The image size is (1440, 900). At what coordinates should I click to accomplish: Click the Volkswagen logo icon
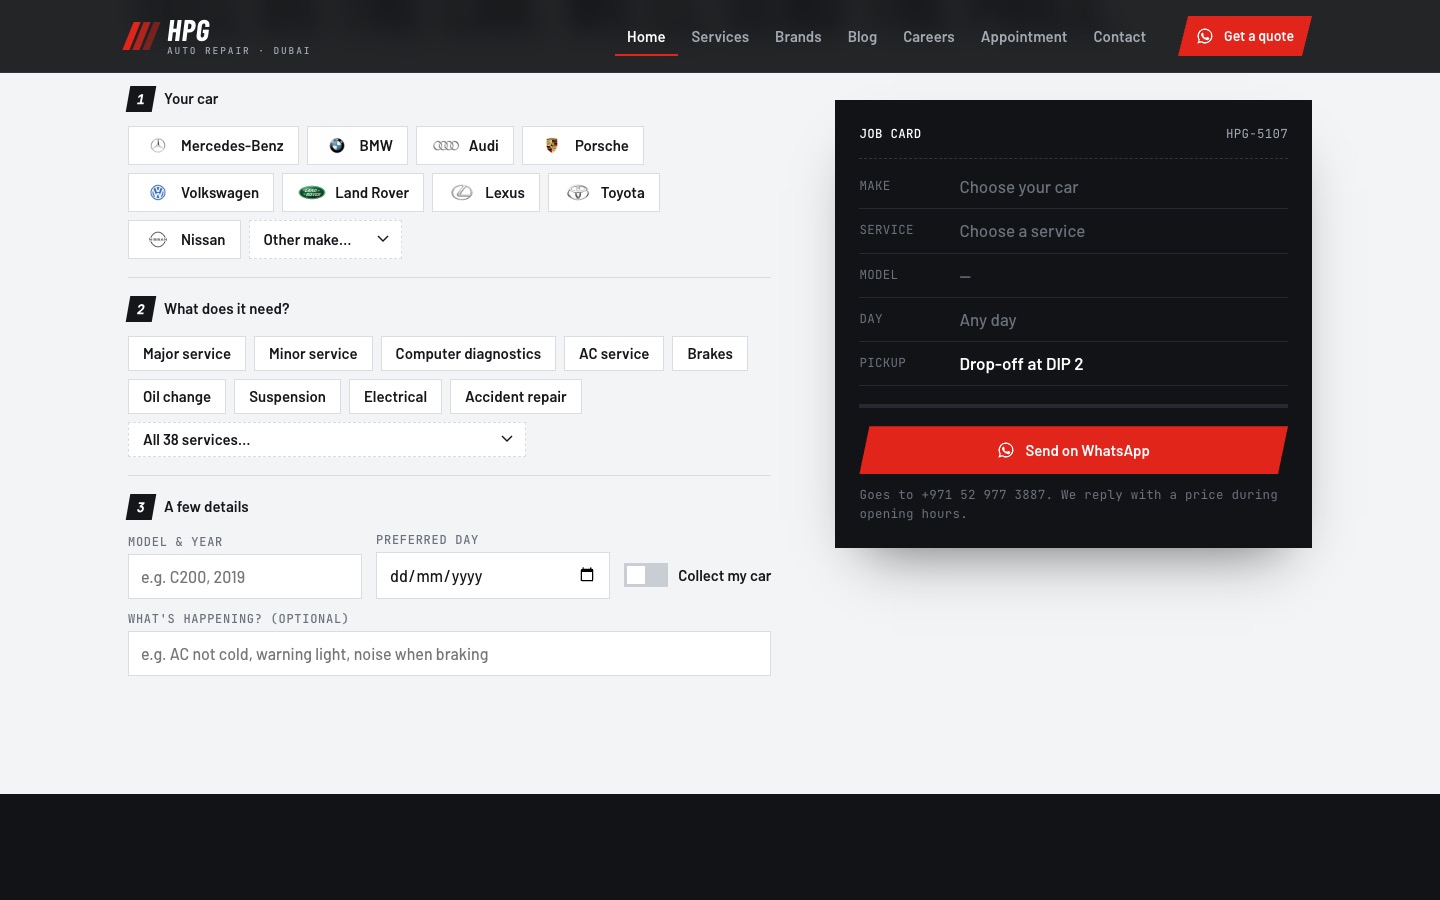(x=158, y=193)
